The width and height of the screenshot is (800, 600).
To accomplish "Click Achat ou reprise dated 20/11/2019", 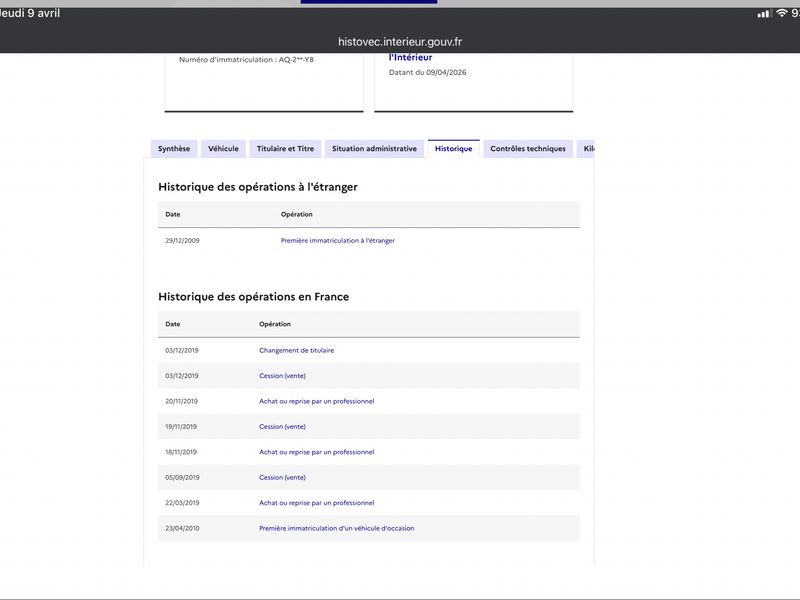I will 316,401.
